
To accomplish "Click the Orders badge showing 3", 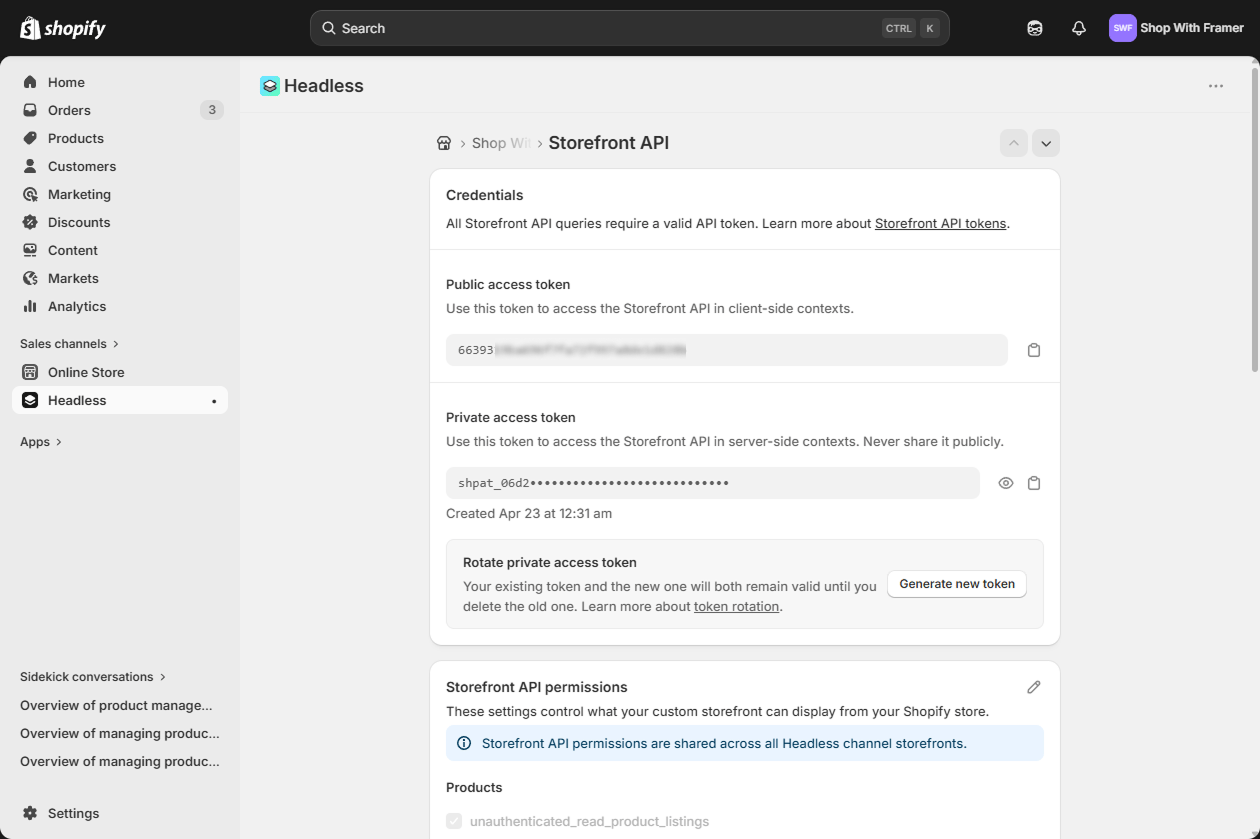I will point(211,110).
